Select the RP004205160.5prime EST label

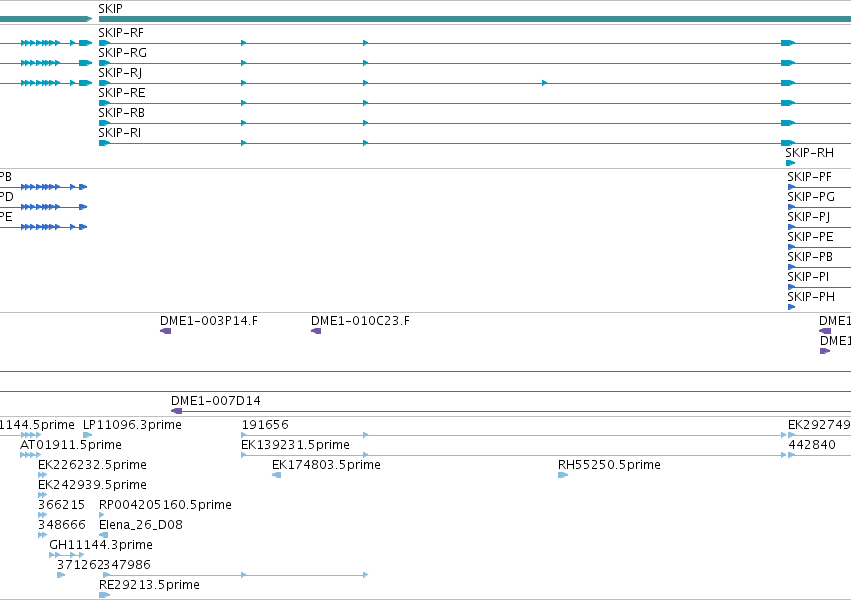[165, 505]
